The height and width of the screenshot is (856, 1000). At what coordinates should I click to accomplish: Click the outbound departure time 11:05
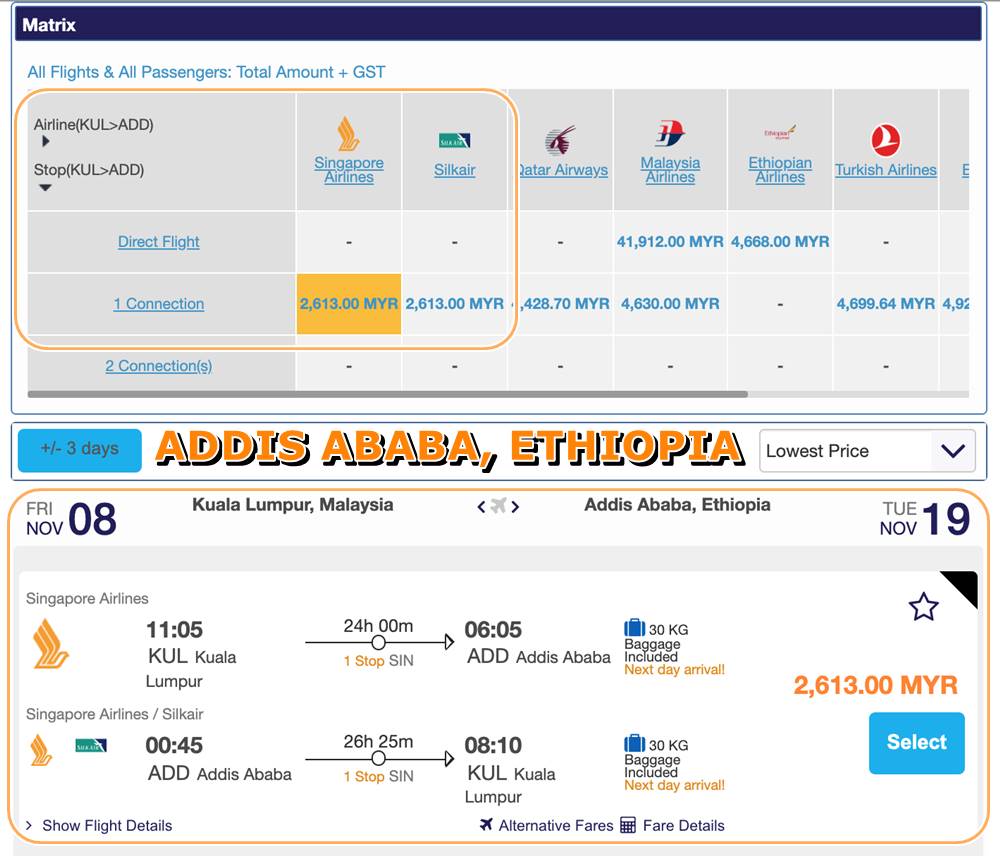pos(174,630)
